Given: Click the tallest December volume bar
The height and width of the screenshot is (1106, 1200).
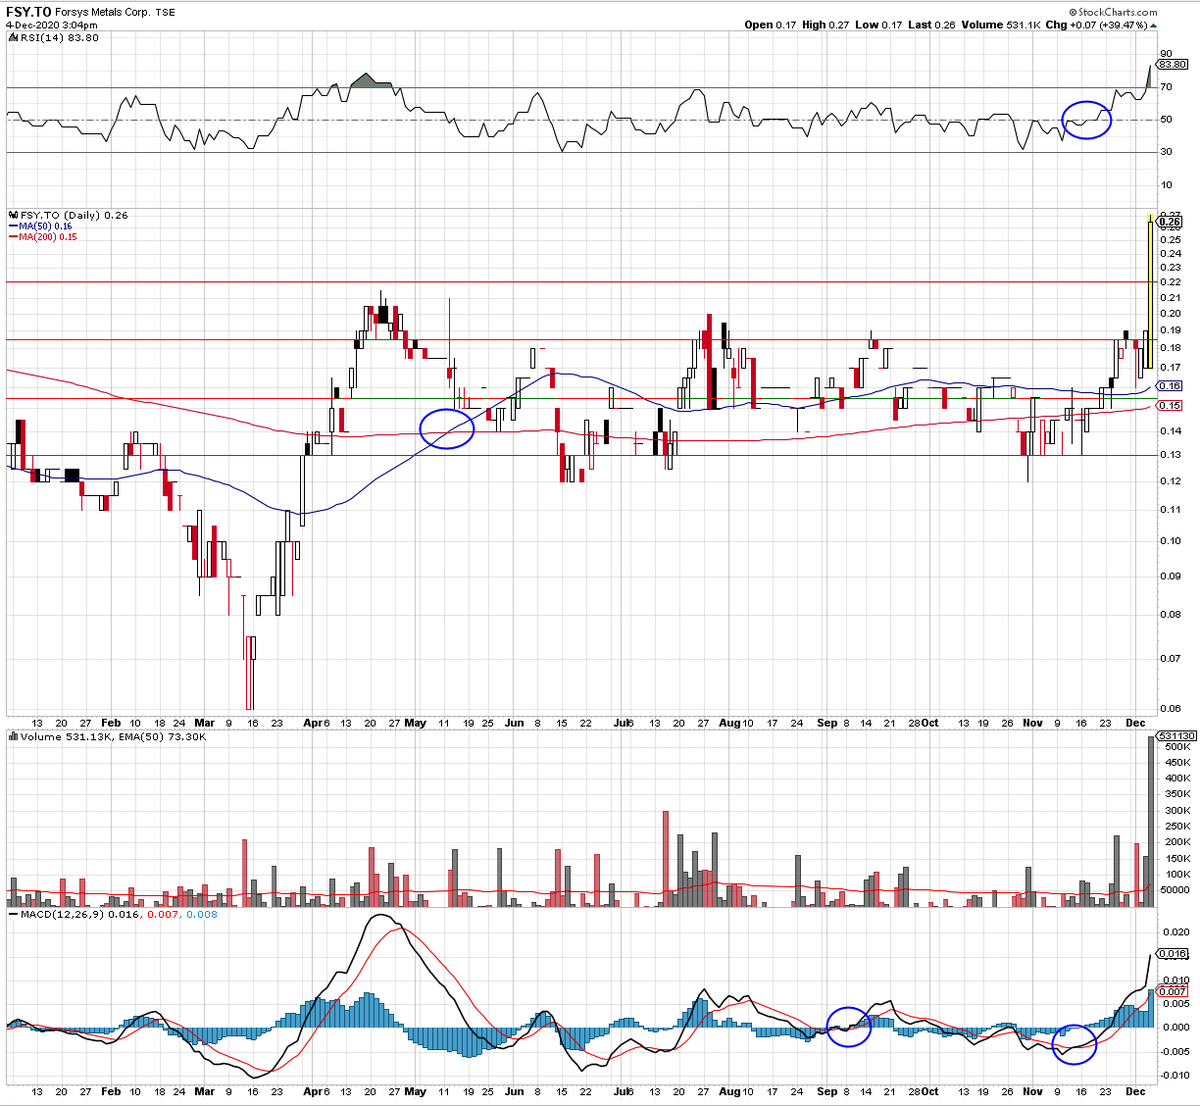Looking at the screenshot, I should point(1150,821).
